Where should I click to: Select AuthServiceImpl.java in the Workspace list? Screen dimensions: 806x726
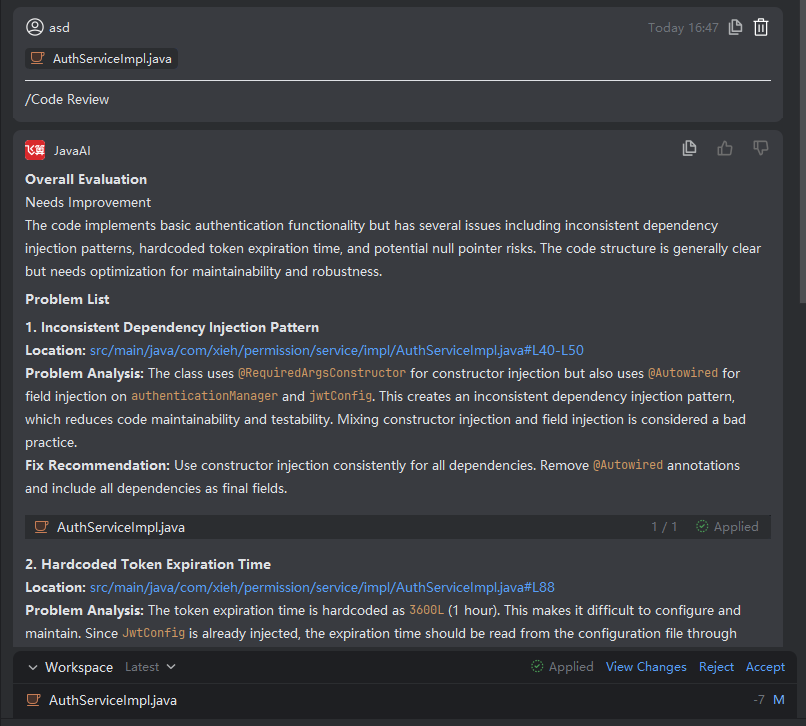(113, 700)
